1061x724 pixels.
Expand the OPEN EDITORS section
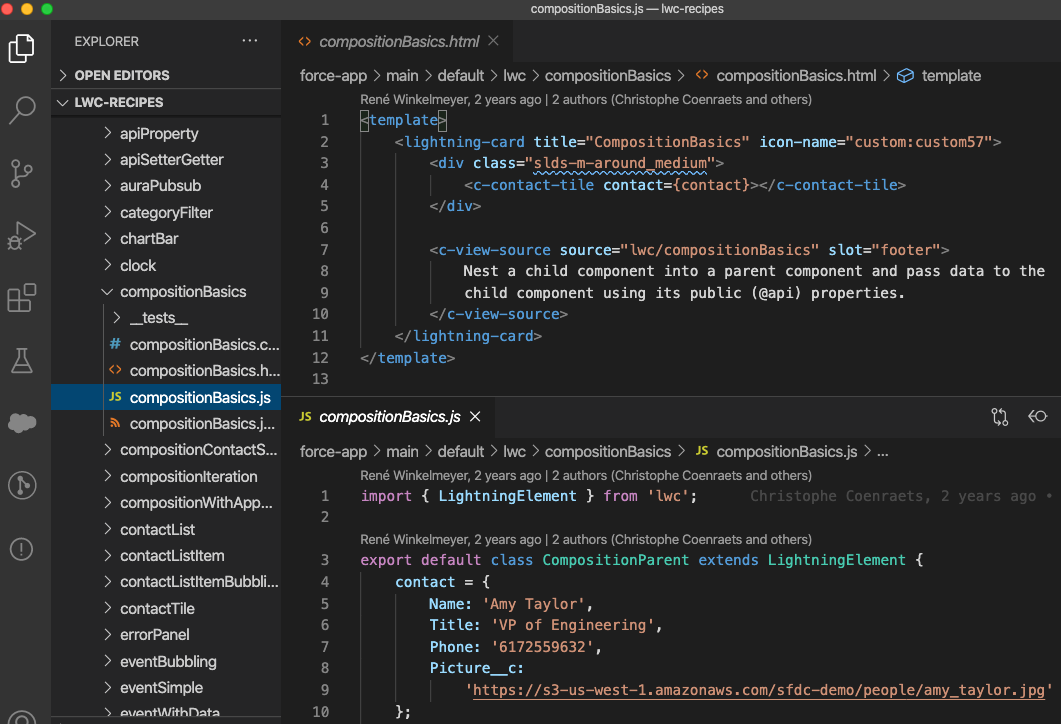click(x=121, y=75)
